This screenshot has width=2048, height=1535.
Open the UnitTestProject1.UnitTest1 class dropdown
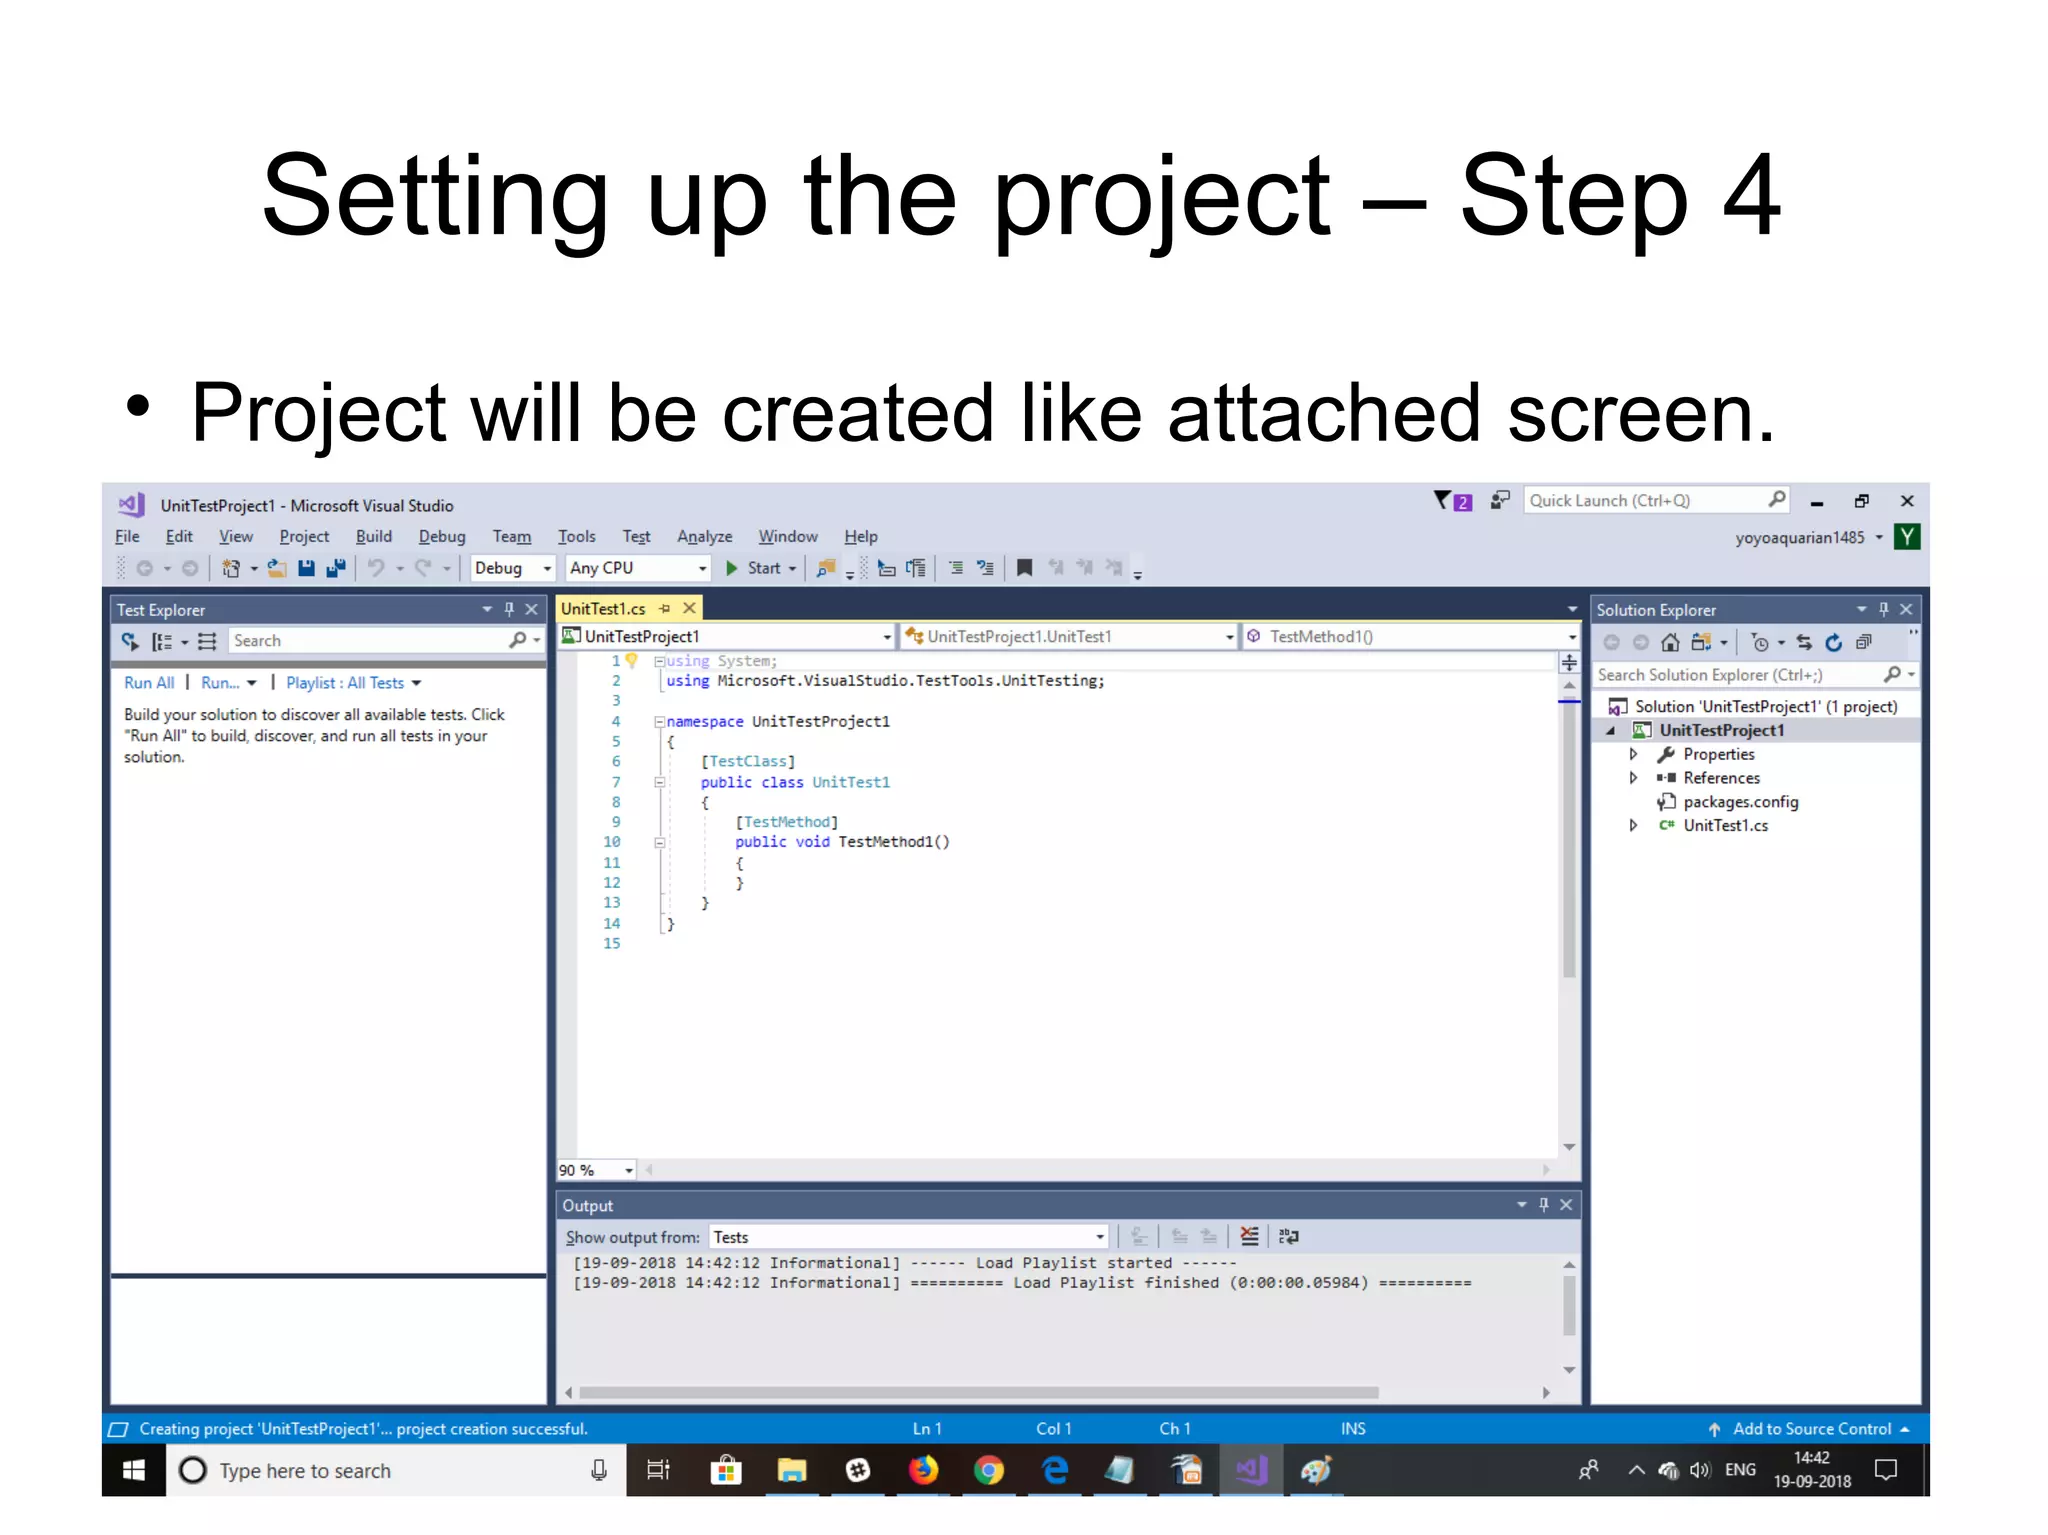tap(1070, 636)
